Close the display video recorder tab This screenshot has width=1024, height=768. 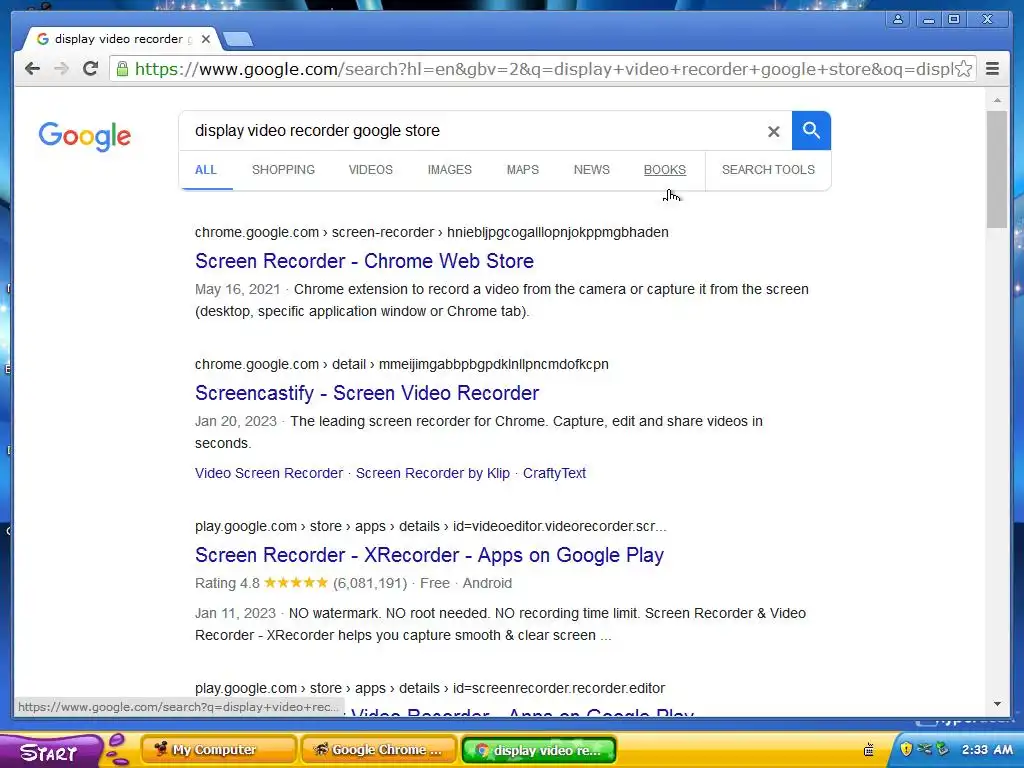206,39
